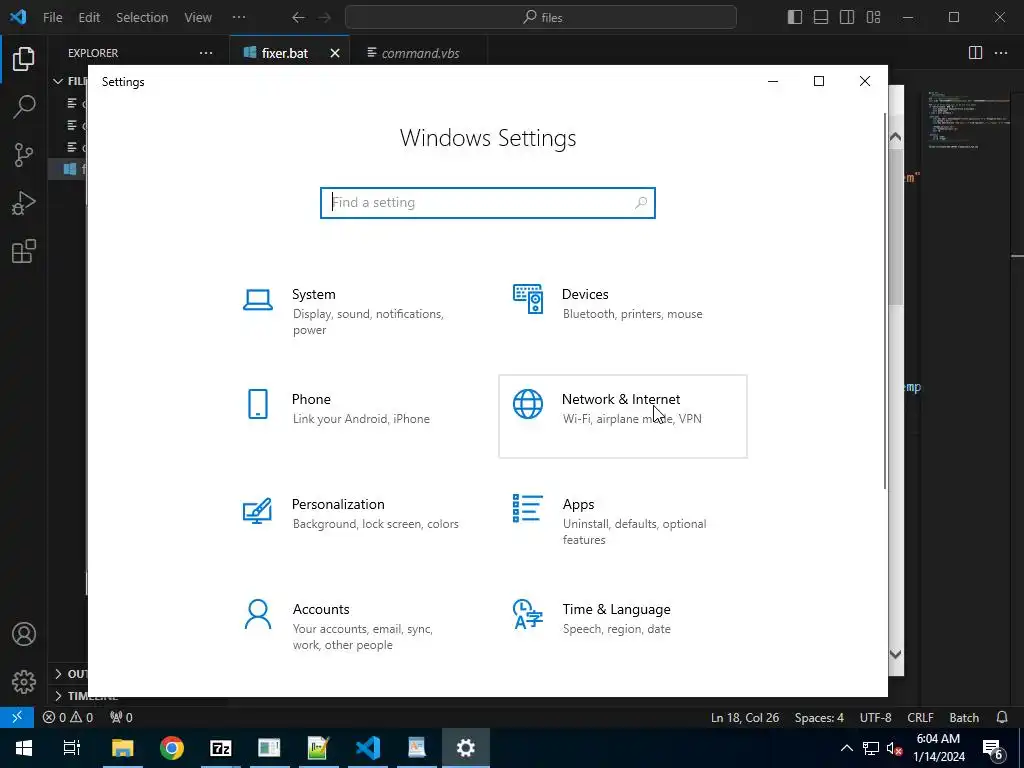Open the Selection menu
The image size is (1024, 768).
click(x=142, y=18)
